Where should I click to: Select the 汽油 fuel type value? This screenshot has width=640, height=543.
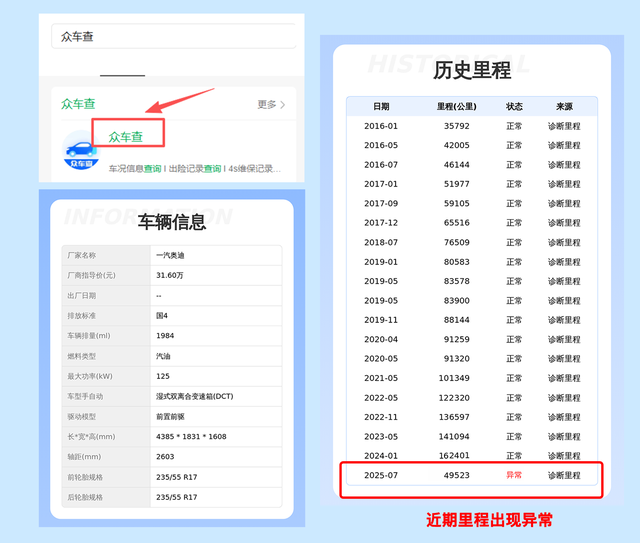click(x=163, y=356)
